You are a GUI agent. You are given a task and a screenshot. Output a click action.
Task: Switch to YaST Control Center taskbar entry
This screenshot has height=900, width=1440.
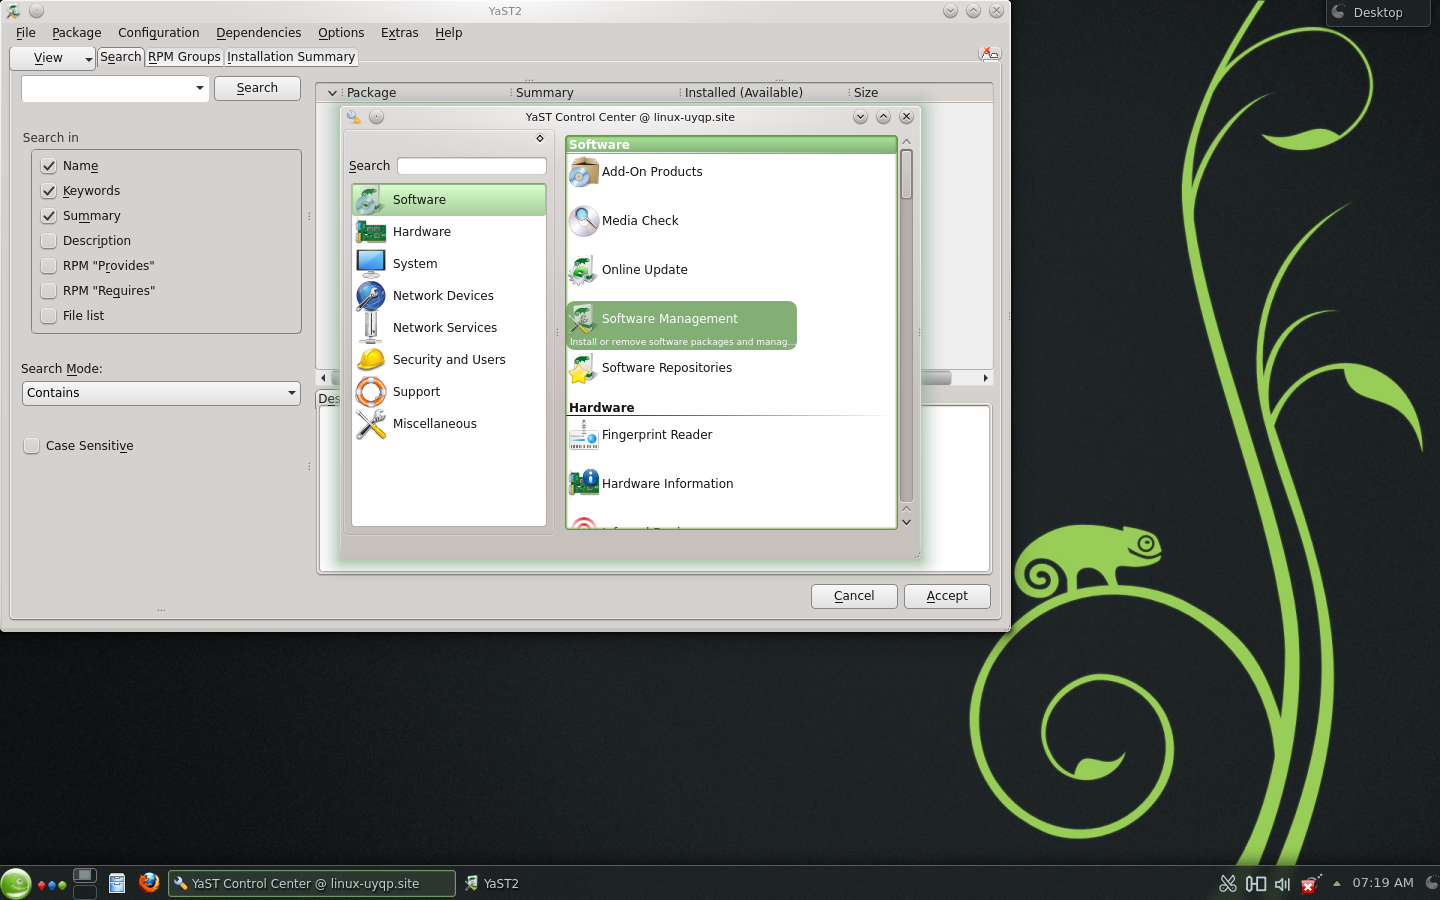click(312, 884)
